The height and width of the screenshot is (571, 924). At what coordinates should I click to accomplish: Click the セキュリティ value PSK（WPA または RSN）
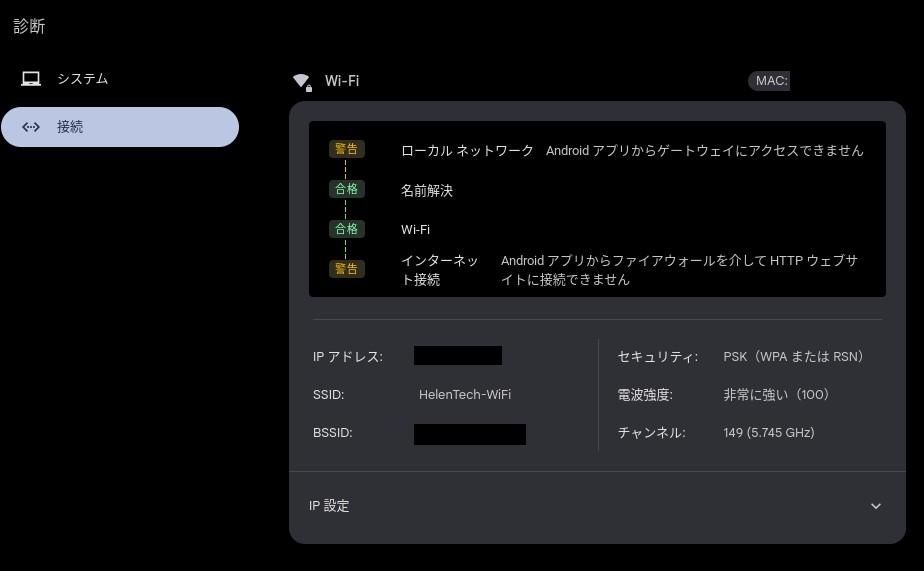click(793, 357)
